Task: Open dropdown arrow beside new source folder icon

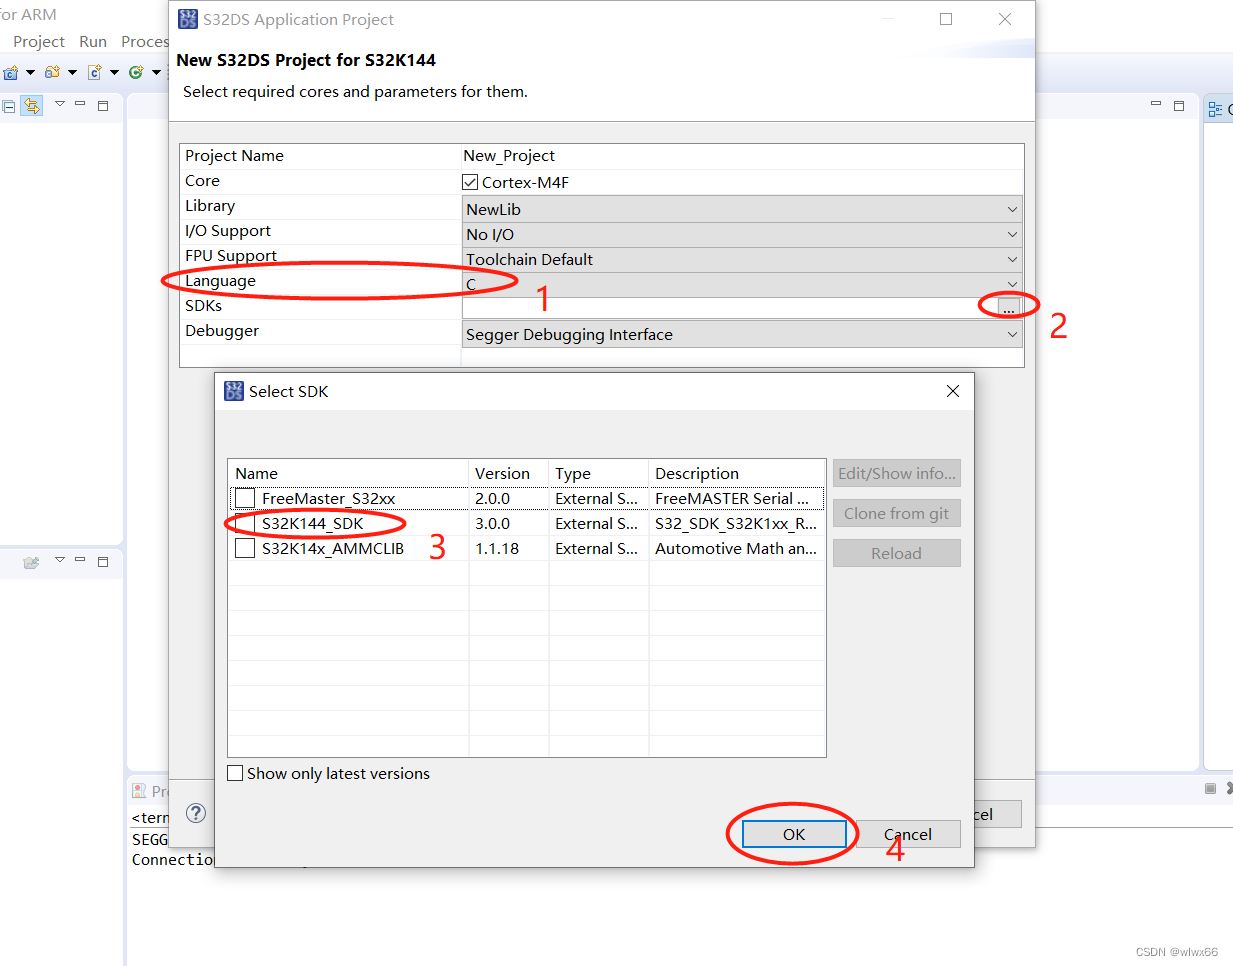Action: [x=72, y=72]
